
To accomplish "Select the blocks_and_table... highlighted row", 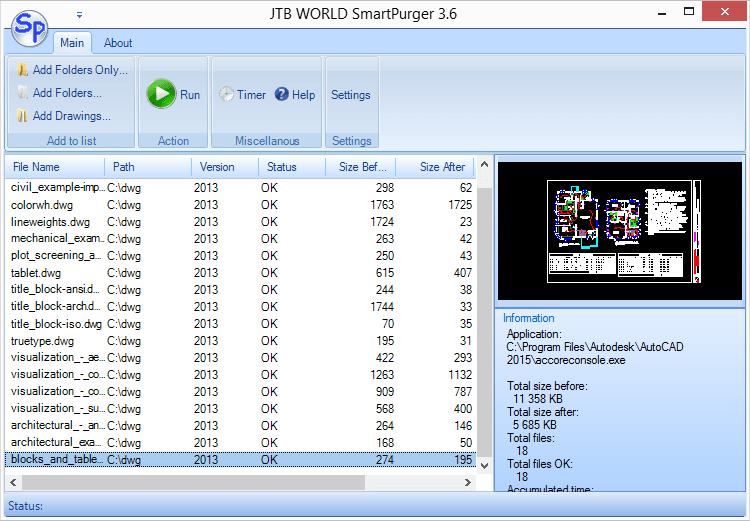I will (x=241, y=459).
